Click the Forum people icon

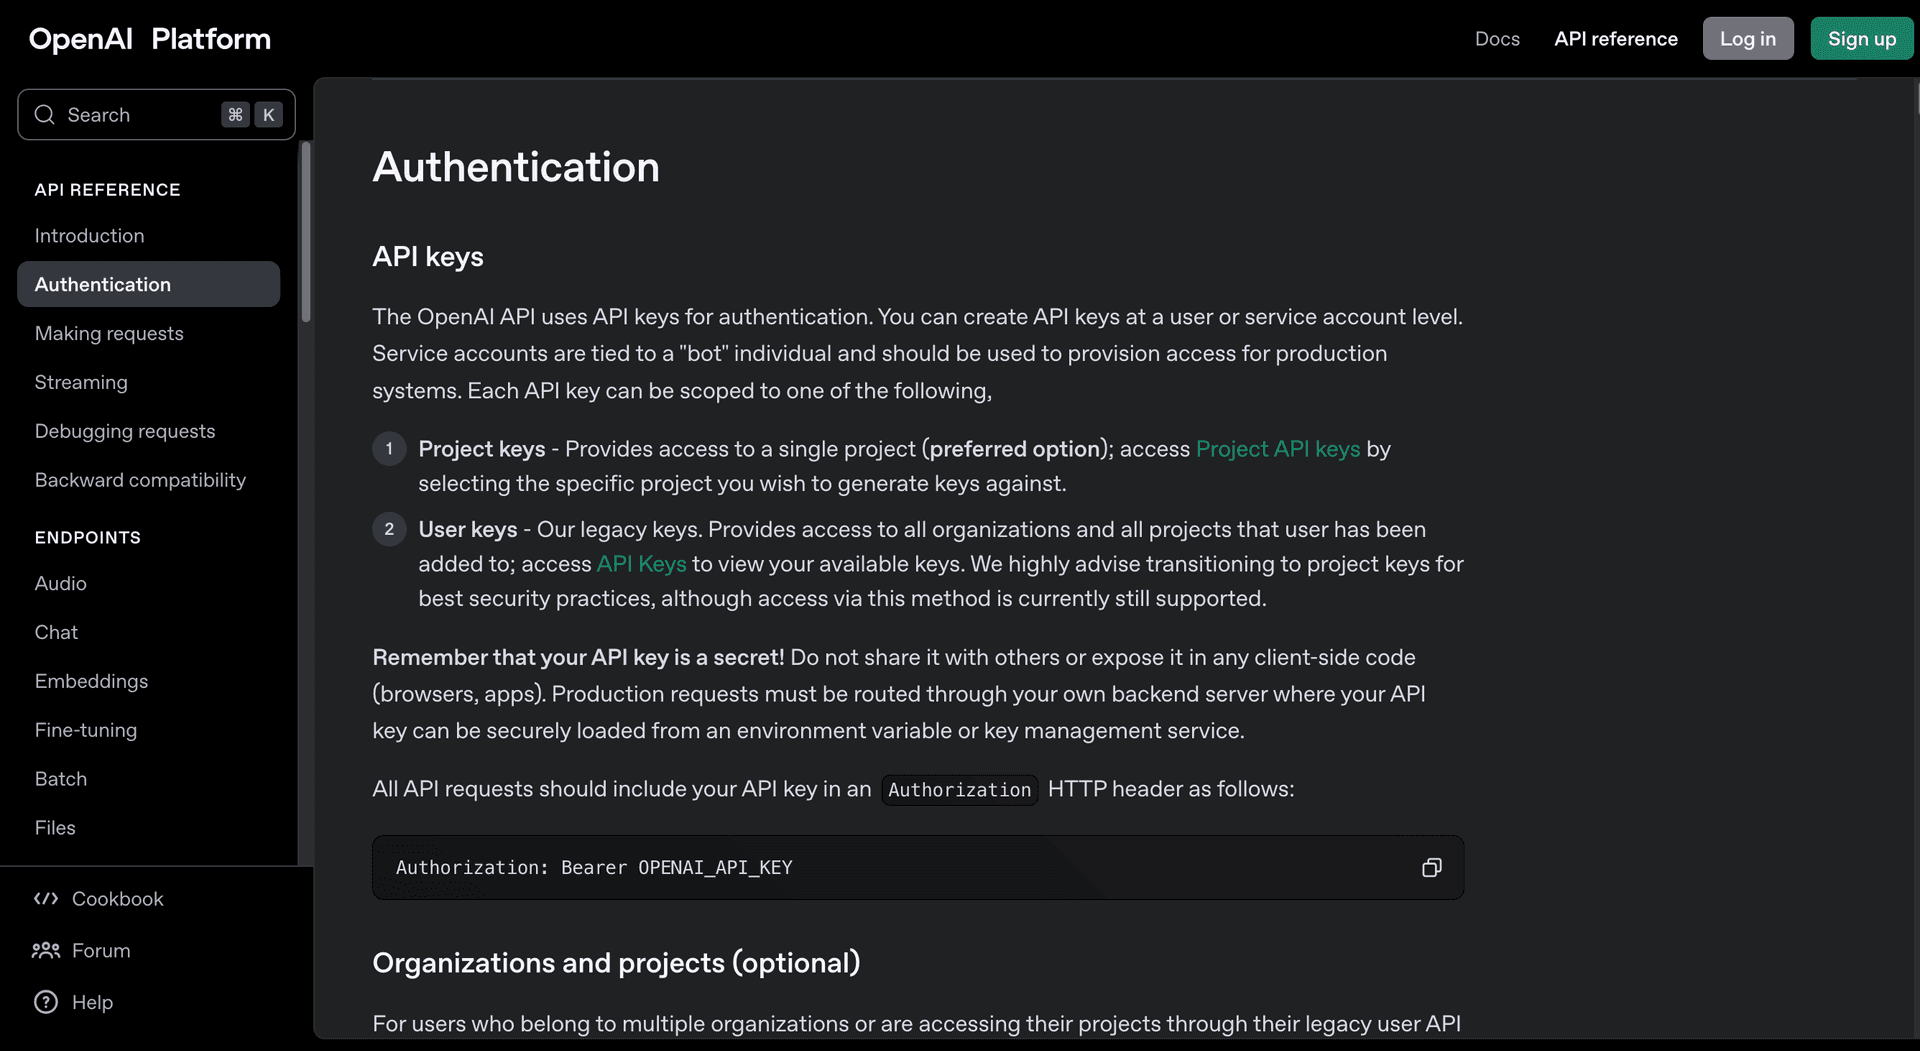(x=46, y=951)
